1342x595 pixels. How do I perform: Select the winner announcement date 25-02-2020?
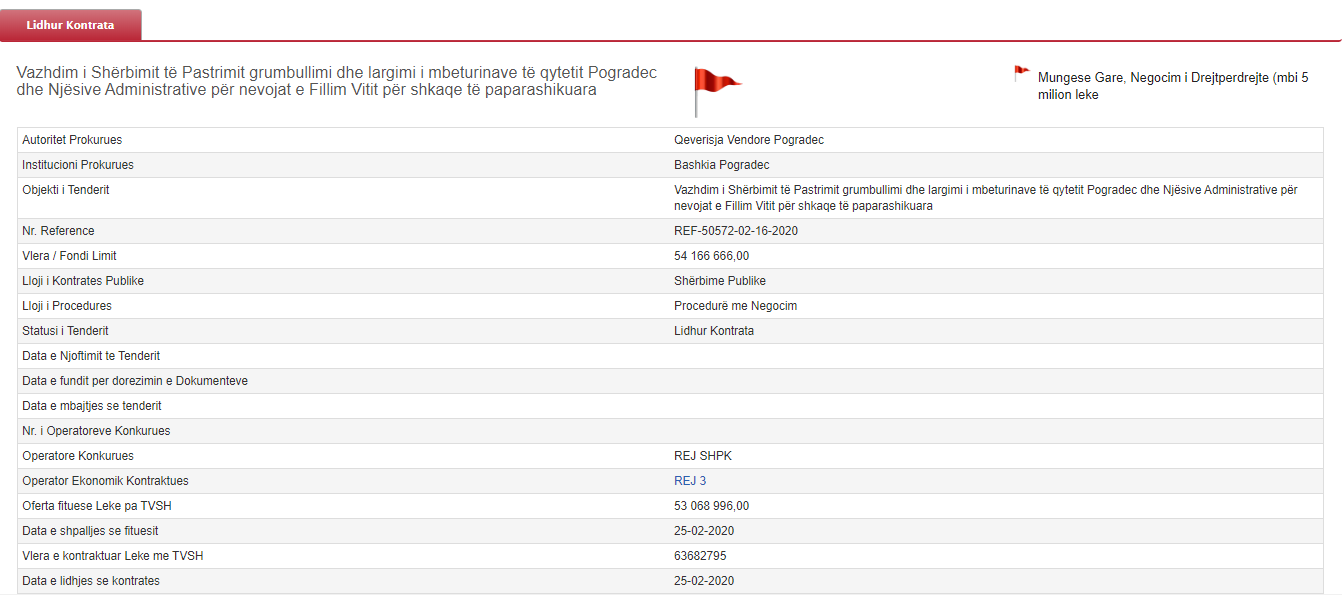[704, 531]
